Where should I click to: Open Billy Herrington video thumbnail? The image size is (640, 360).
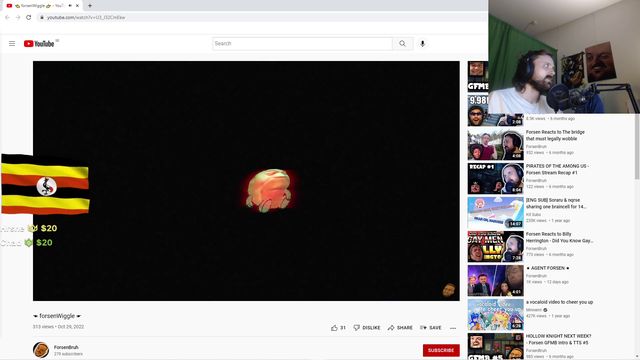coord(496,247)
